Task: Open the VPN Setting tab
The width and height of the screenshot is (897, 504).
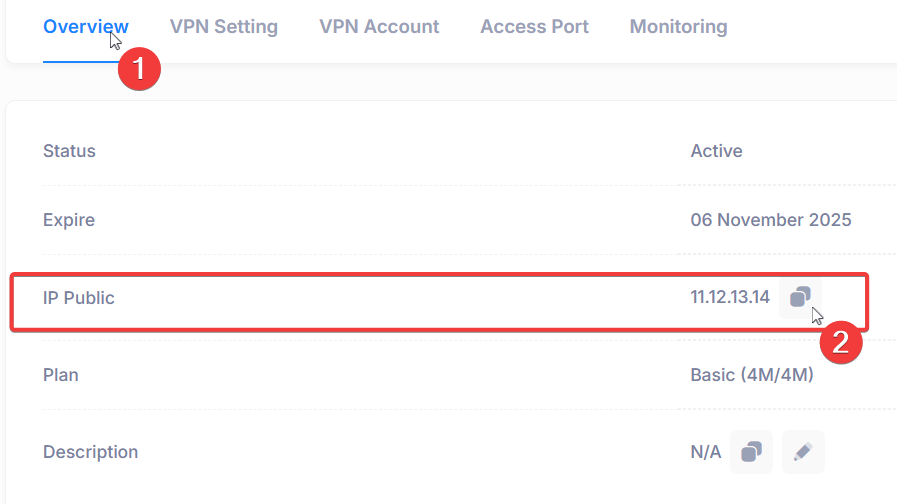Action: tap(224, 26)
